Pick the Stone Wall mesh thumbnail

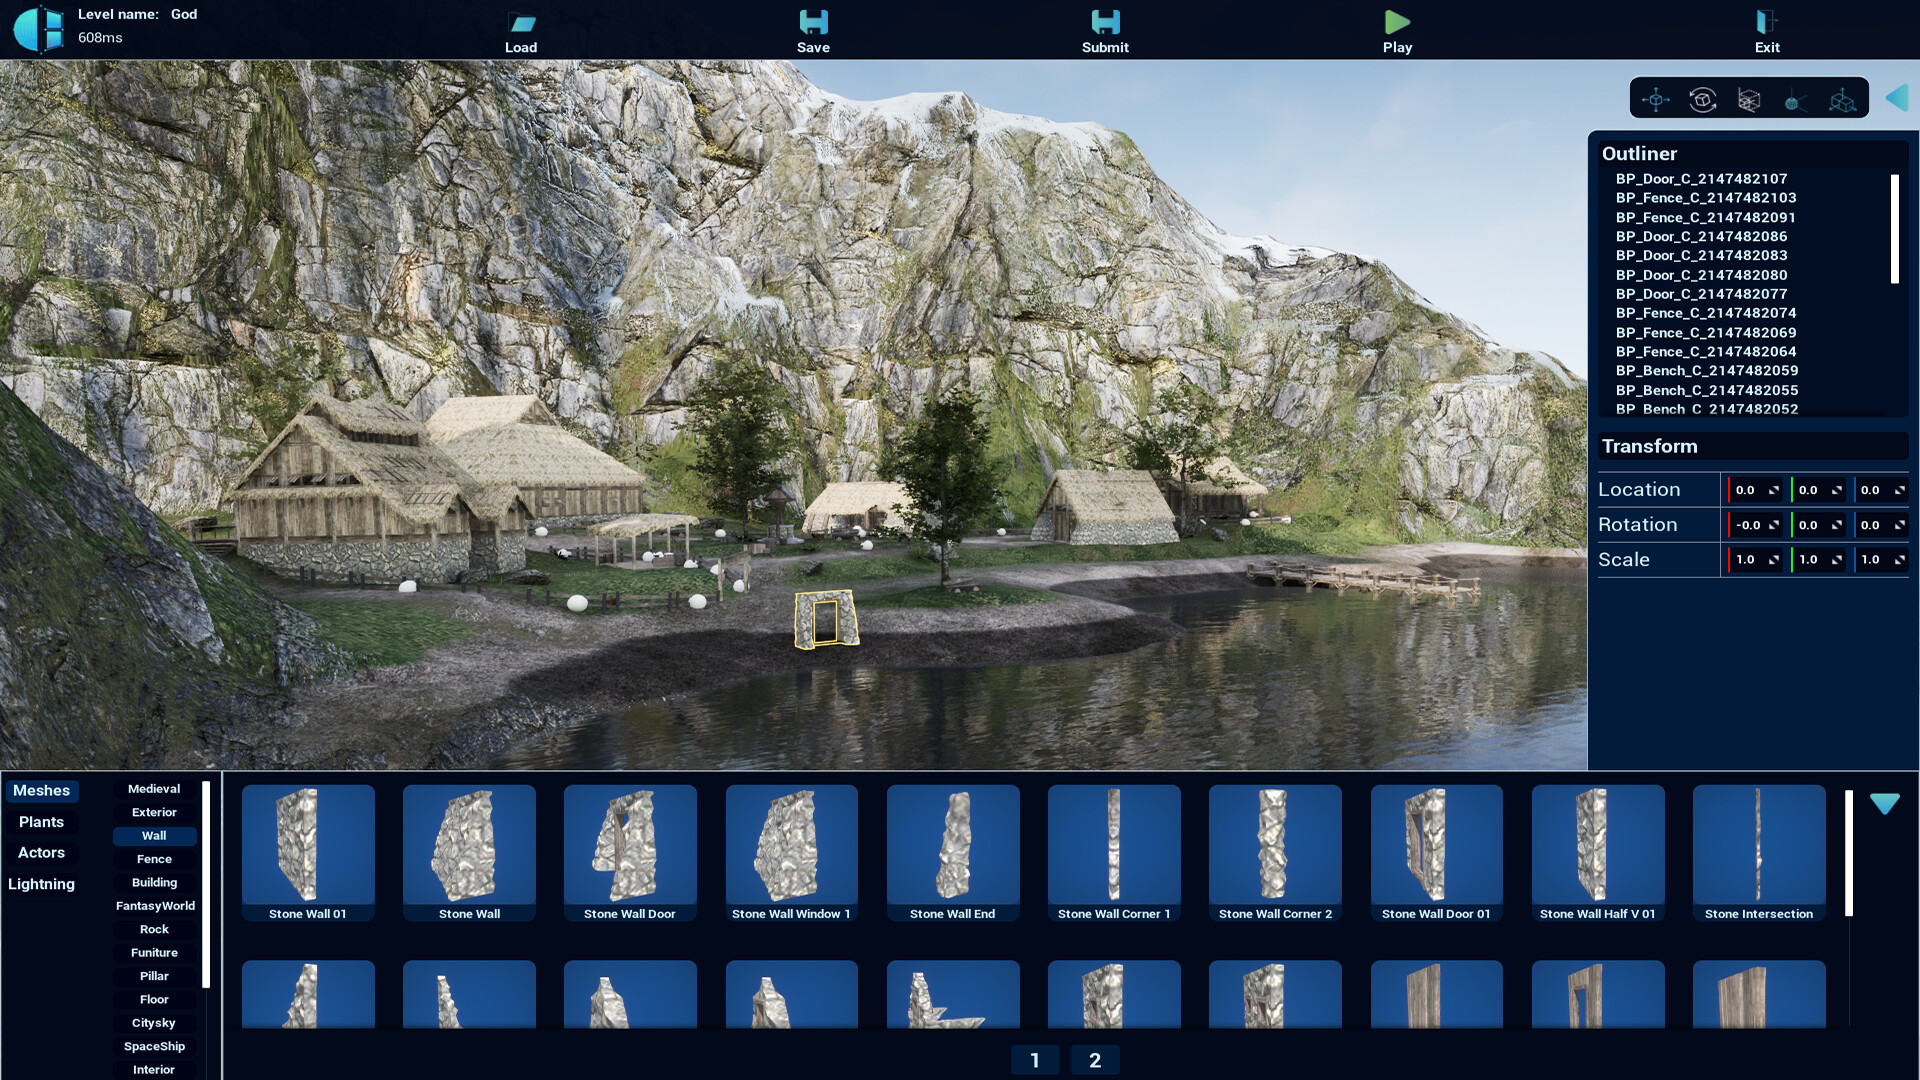(x=469, y=853)
